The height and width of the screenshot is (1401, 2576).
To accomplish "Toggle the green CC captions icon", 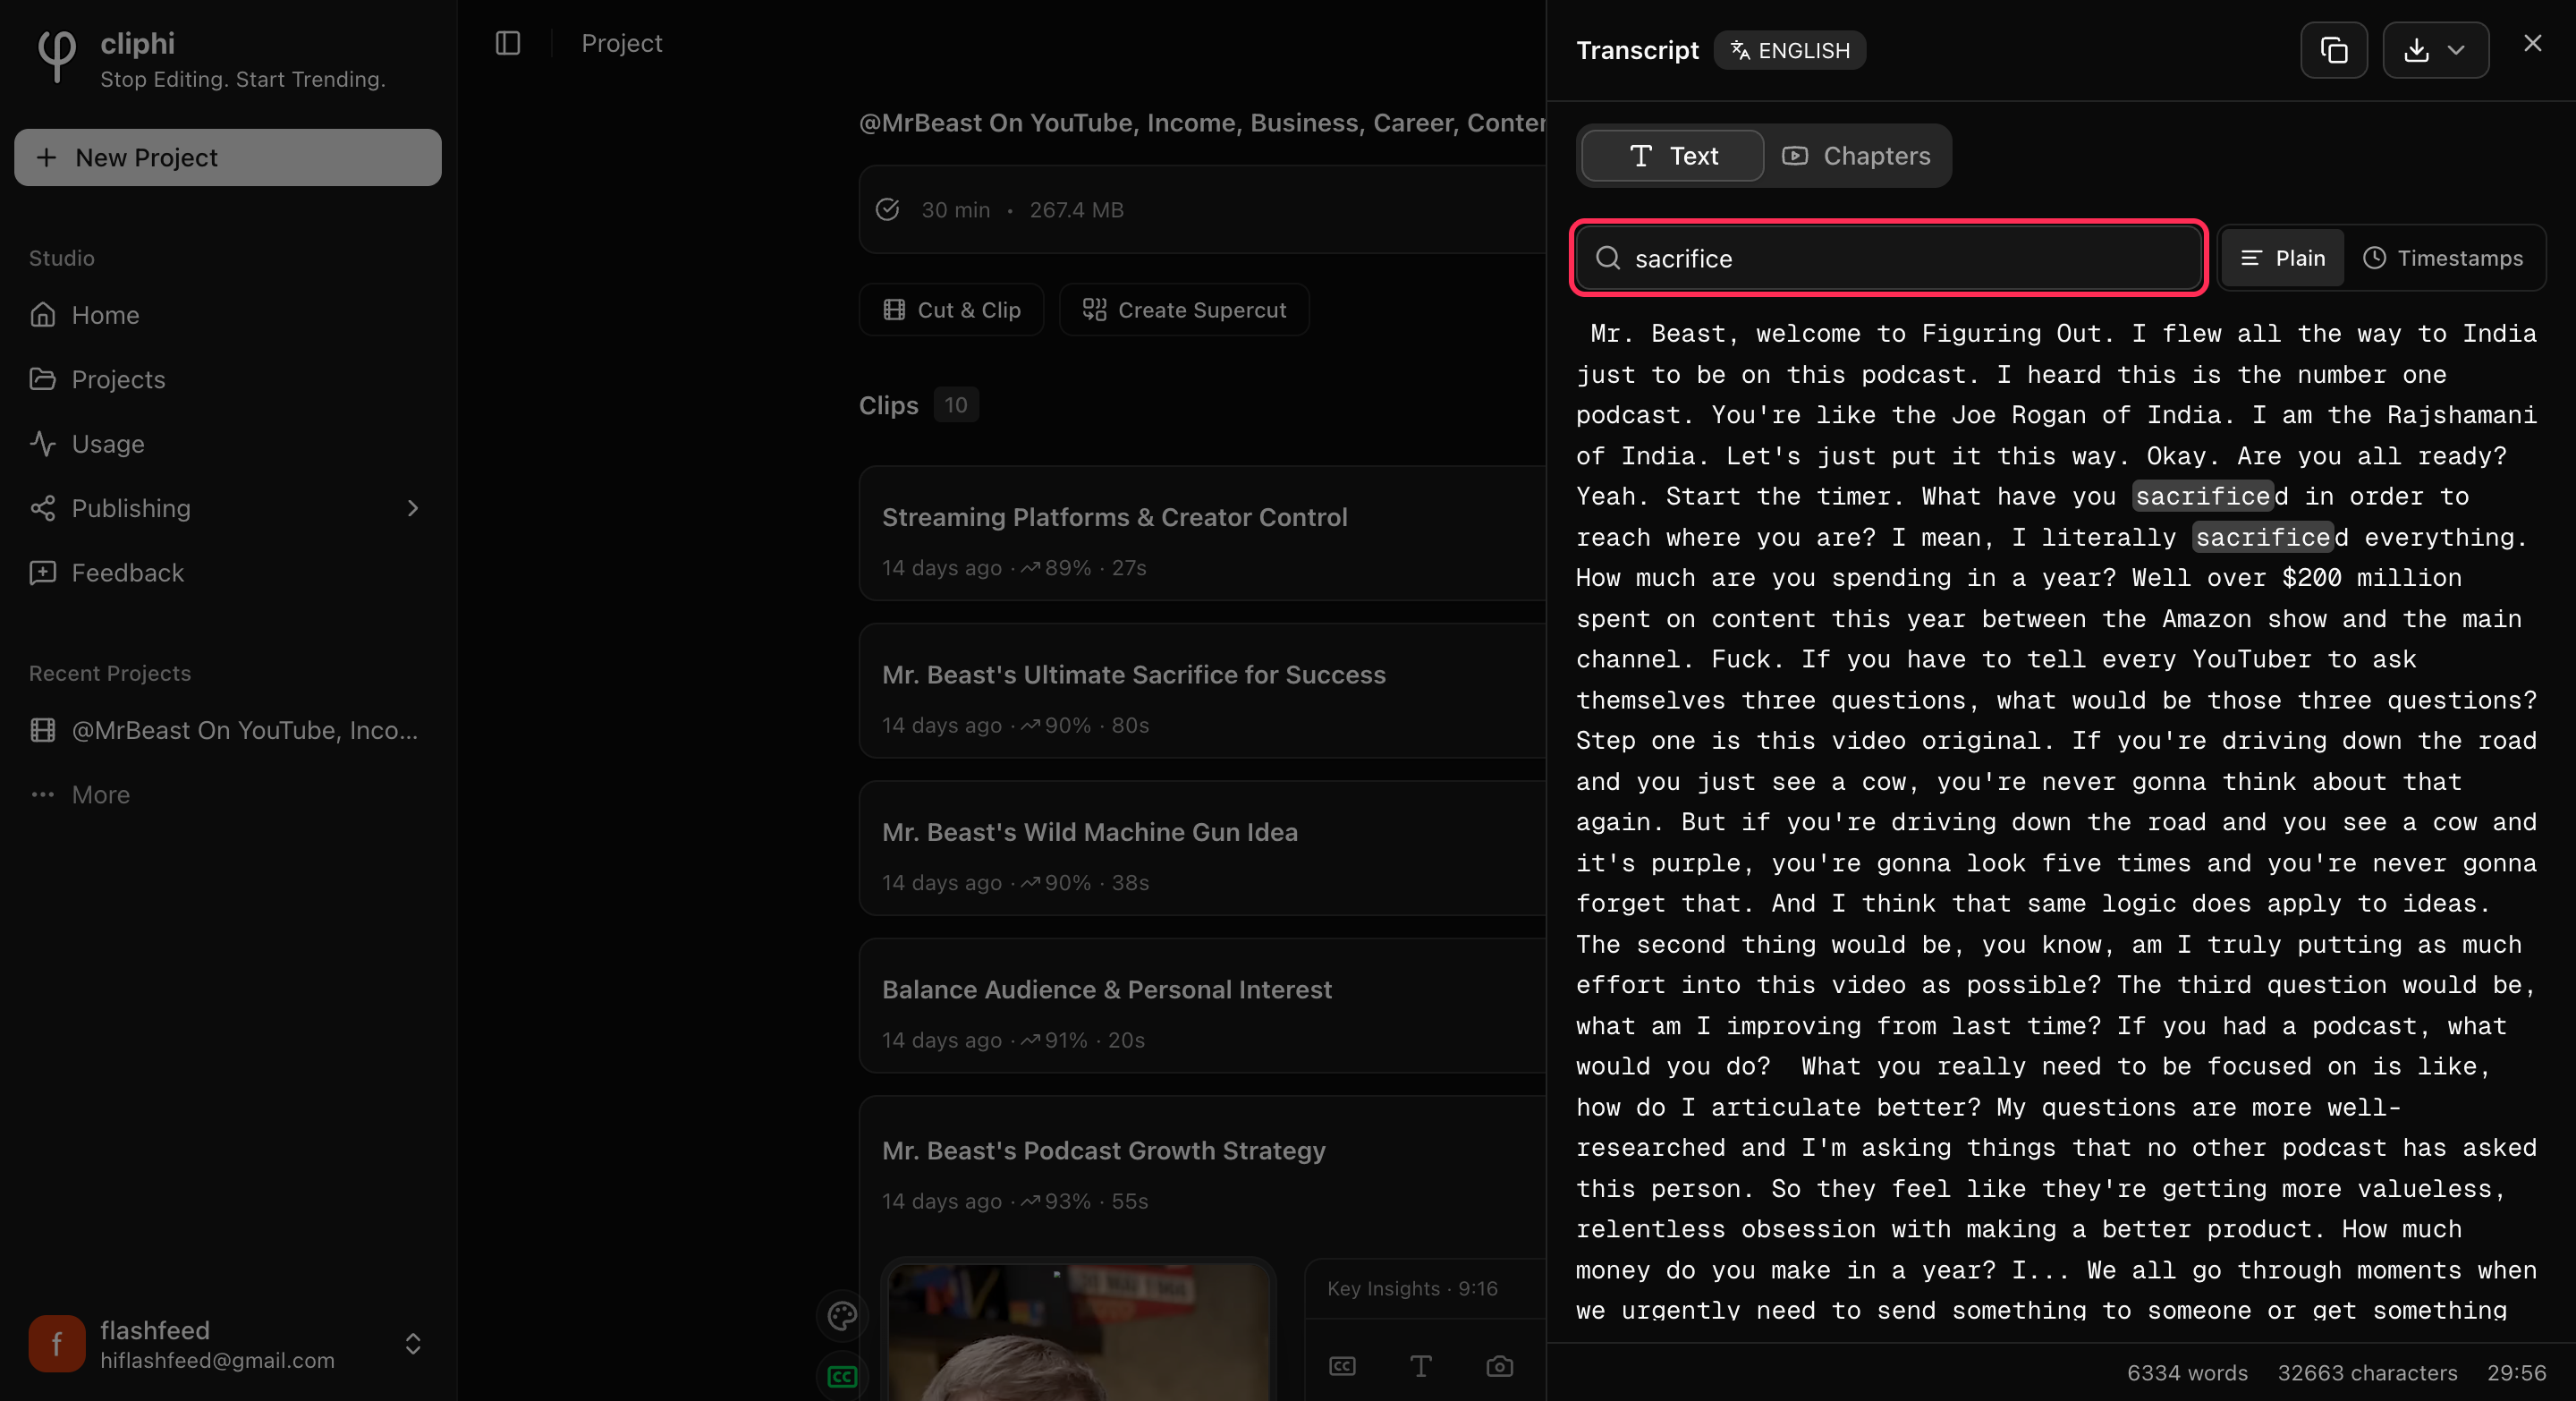I will point(842,1377).
